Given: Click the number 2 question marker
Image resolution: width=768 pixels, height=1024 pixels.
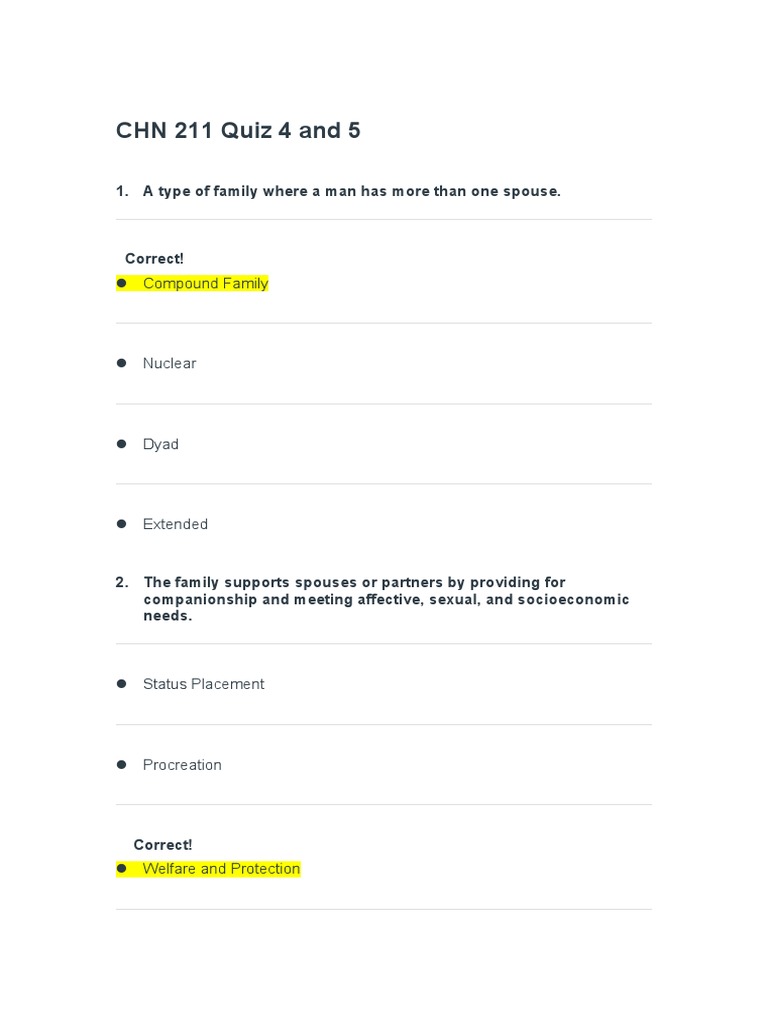Looking at the screenshot, I should point(122,582).
